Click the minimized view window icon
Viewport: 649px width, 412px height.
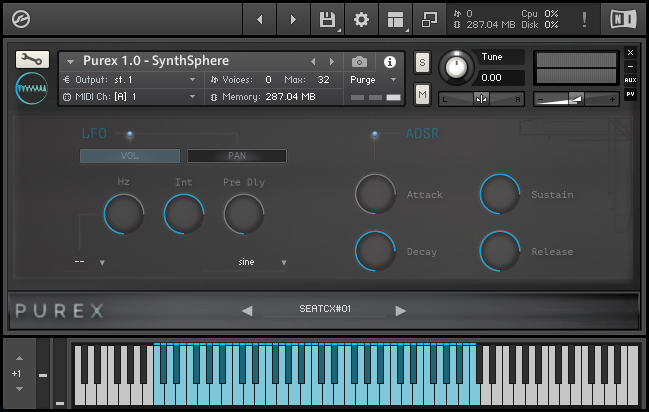pos(429,19)
